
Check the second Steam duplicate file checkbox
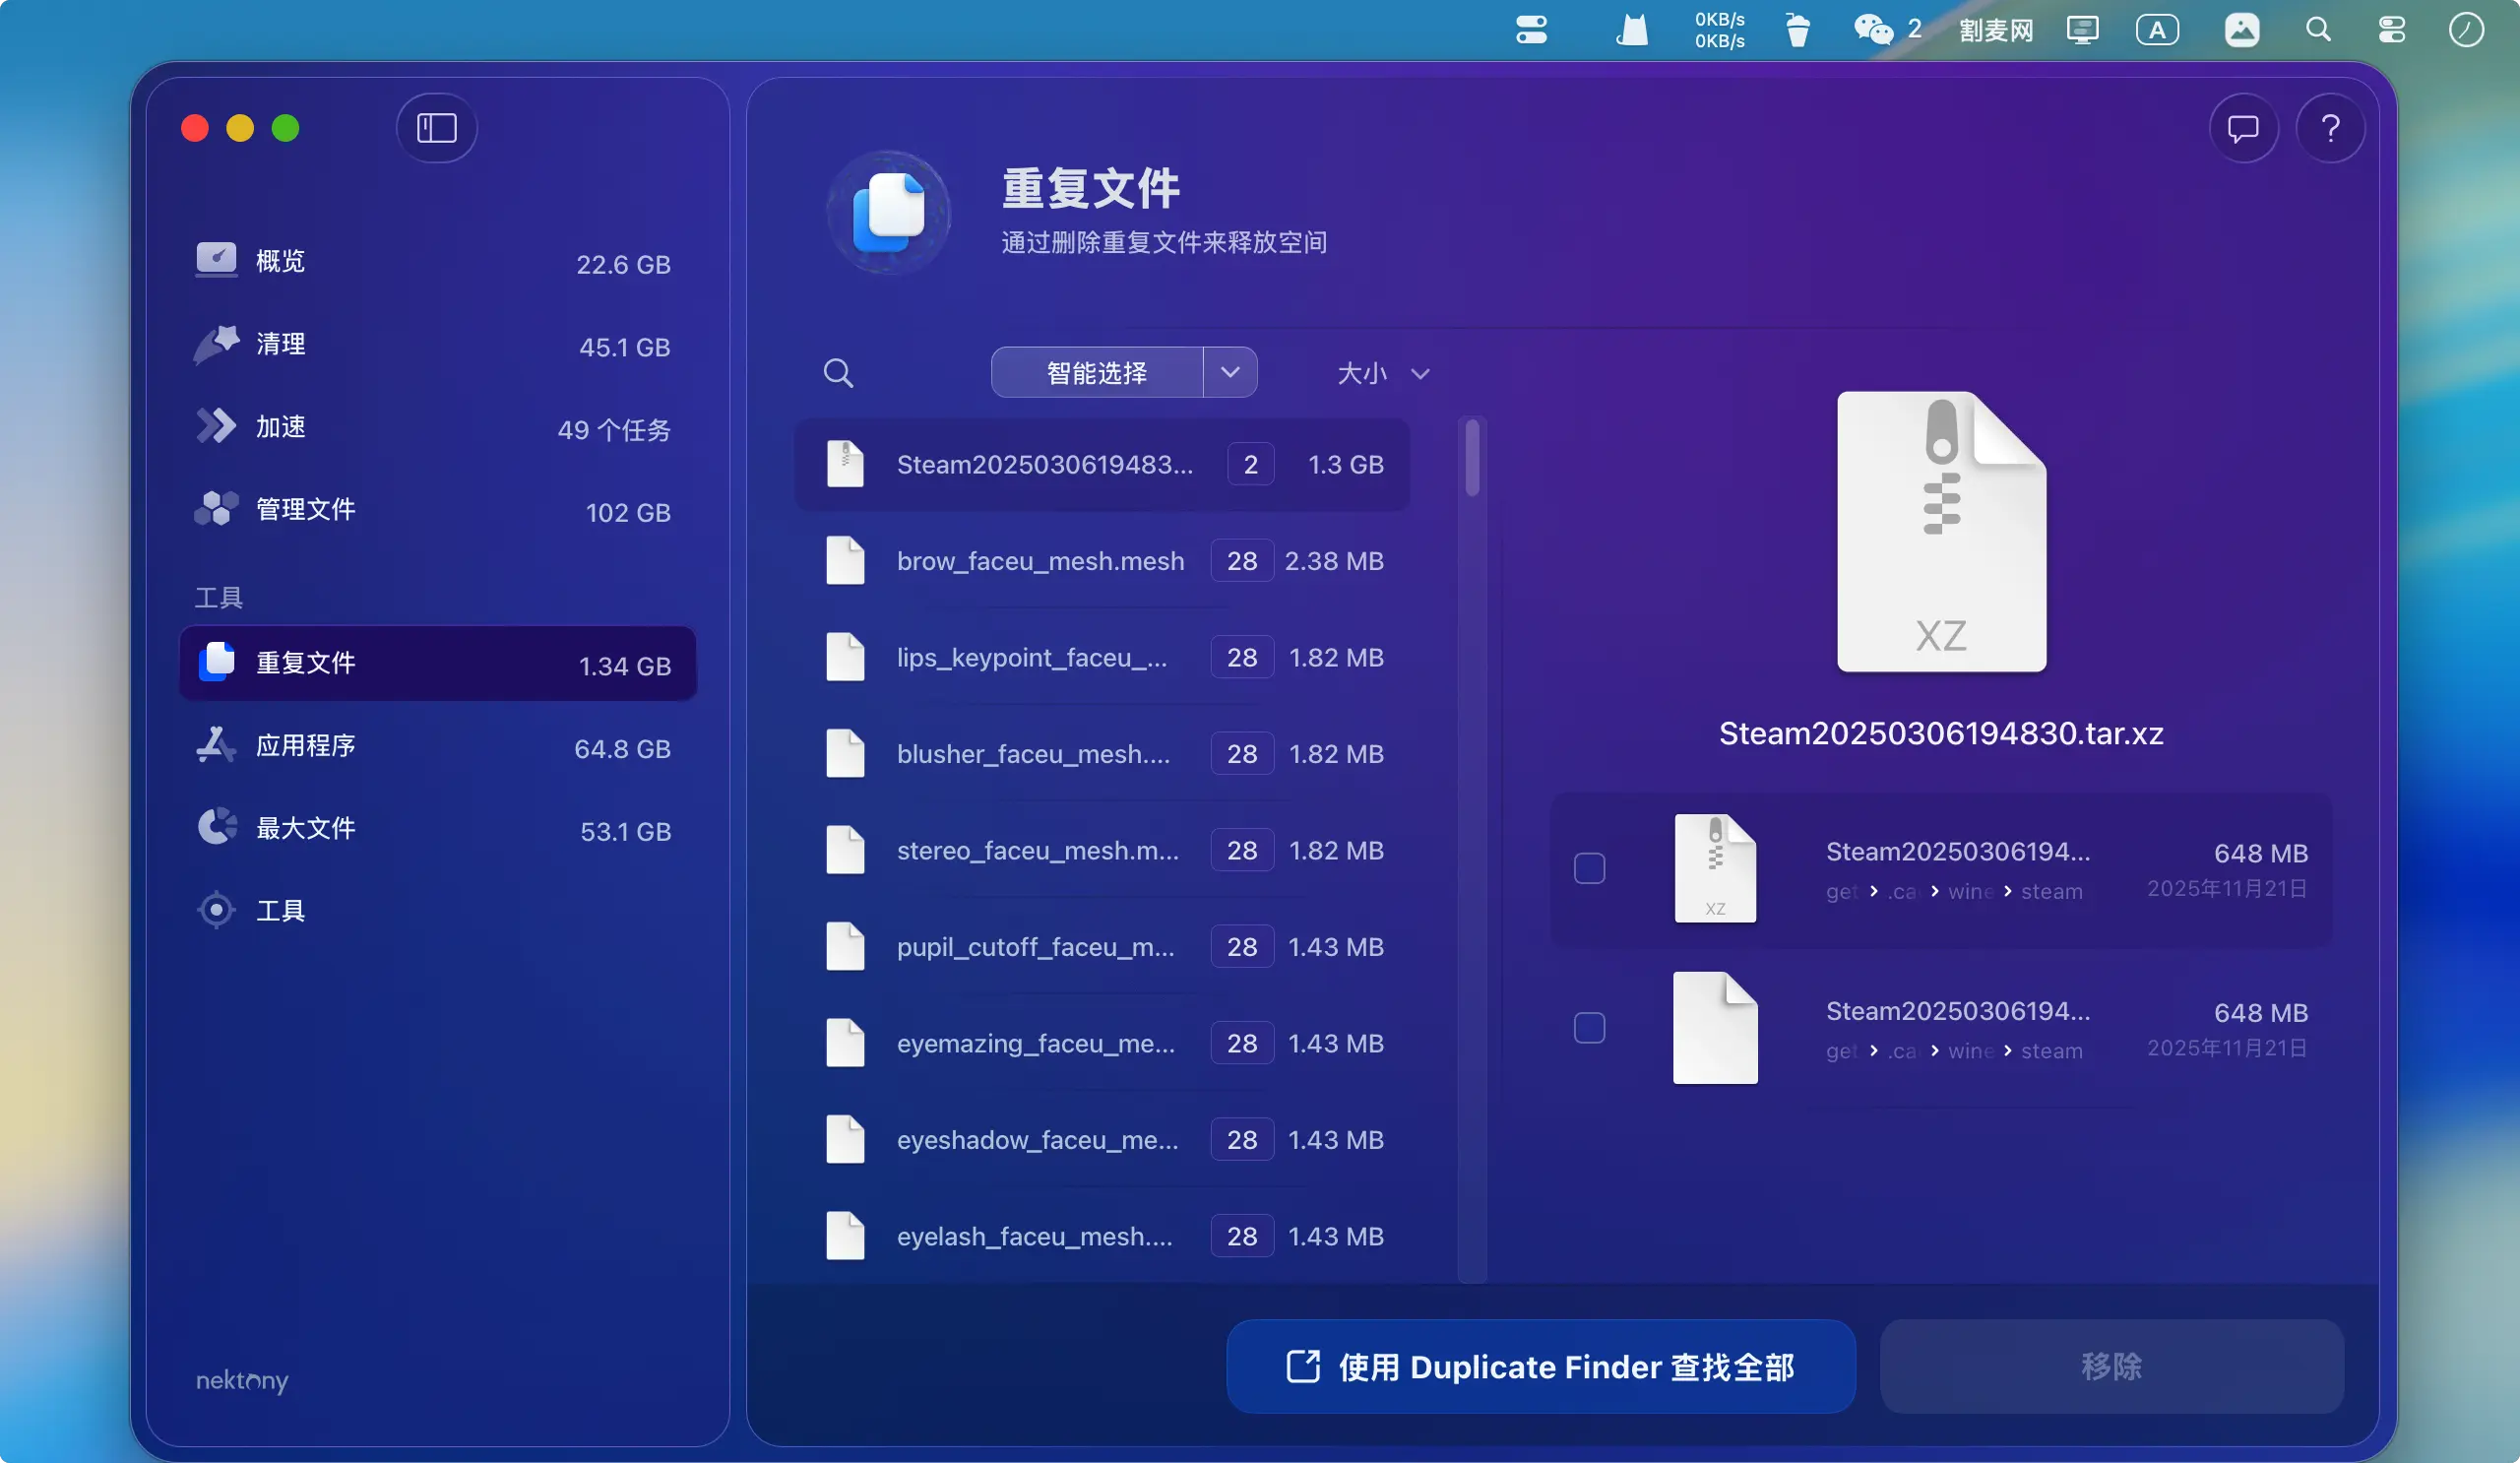point(1589,1028)
